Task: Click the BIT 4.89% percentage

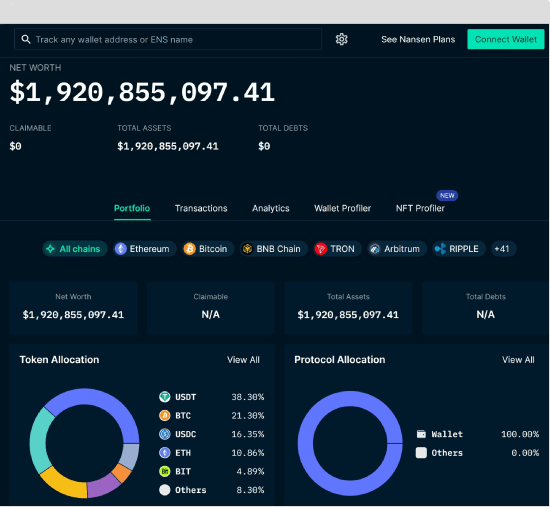Action: coord(250,471)
